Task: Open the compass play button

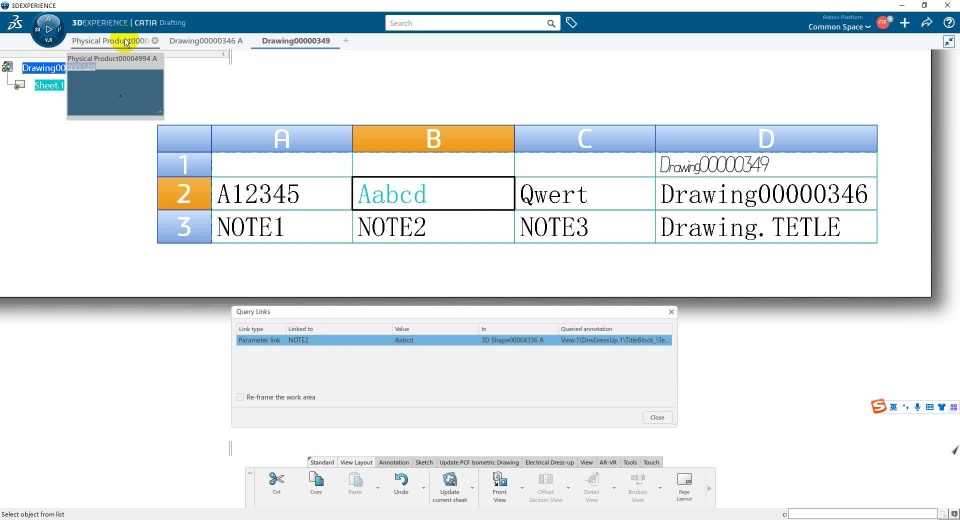Action: pyautogui.click(x=48, y=29)
